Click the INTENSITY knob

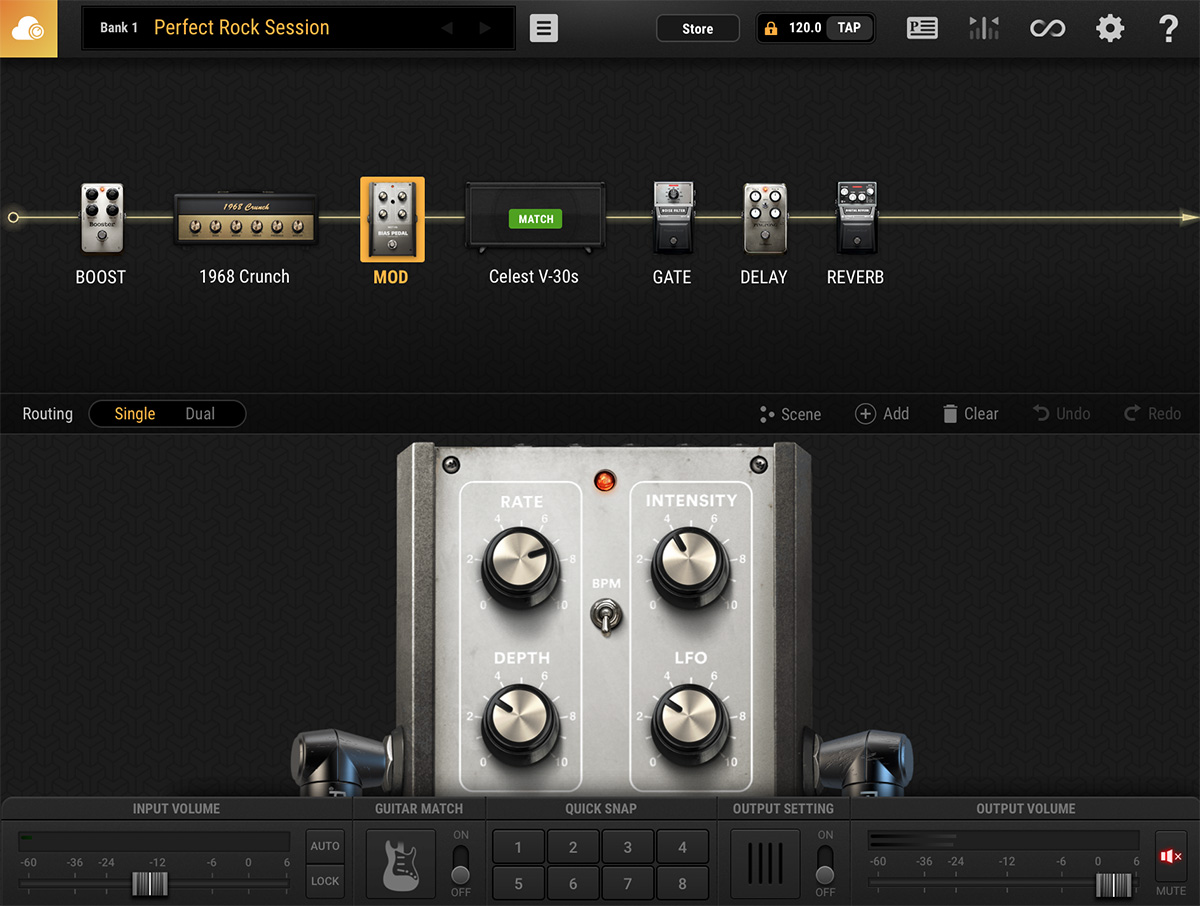pyautogui.click(x=691, y=567)
